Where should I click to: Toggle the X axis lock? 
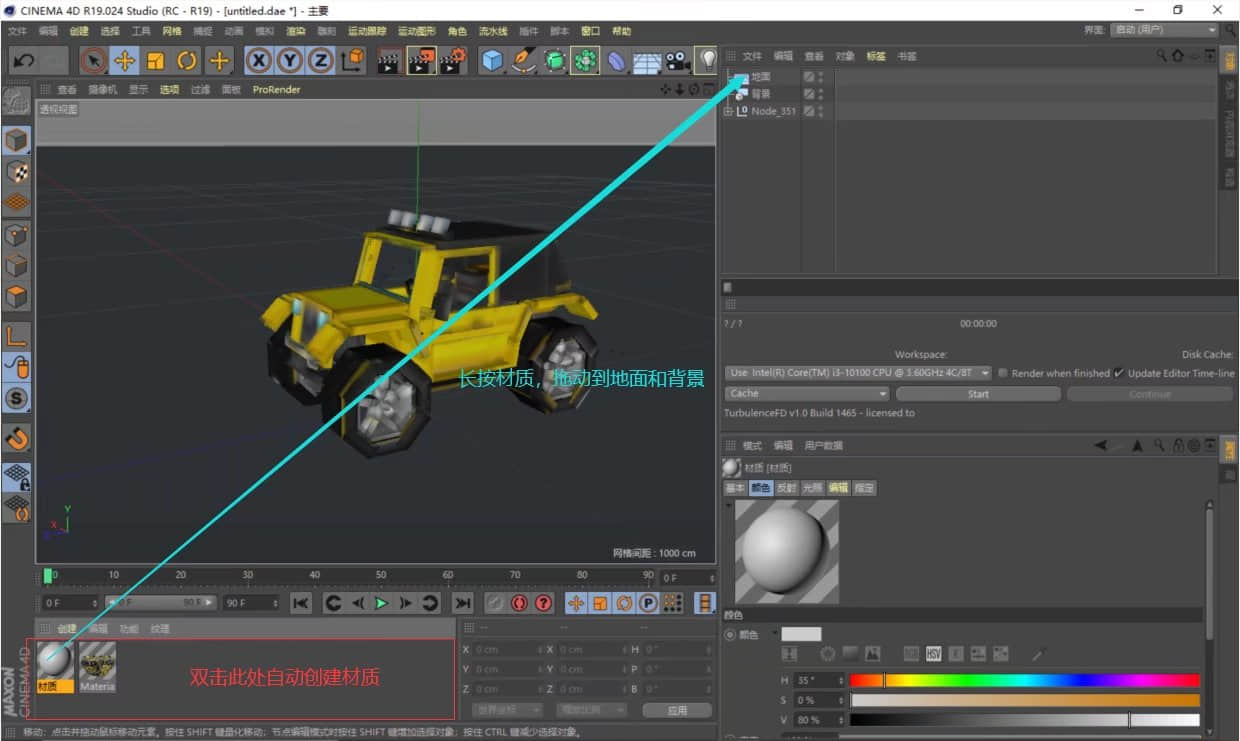coord(259,61)
